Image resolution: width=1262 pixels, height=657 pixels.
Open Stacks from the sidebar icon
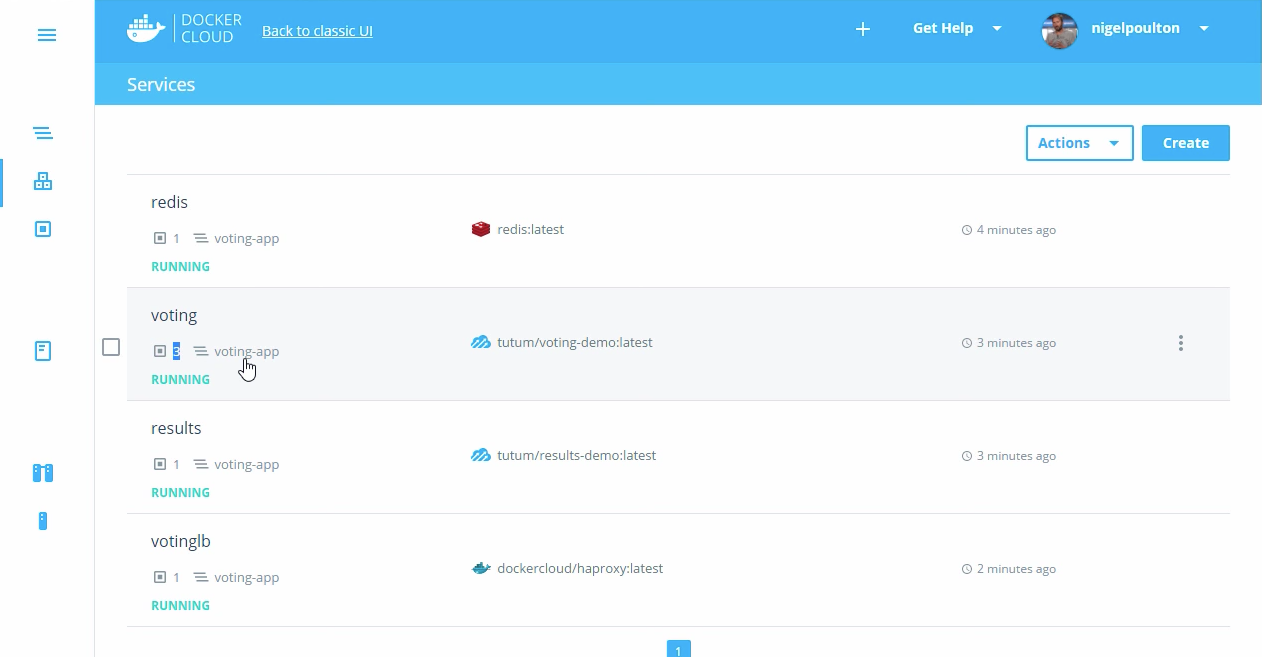42,133
